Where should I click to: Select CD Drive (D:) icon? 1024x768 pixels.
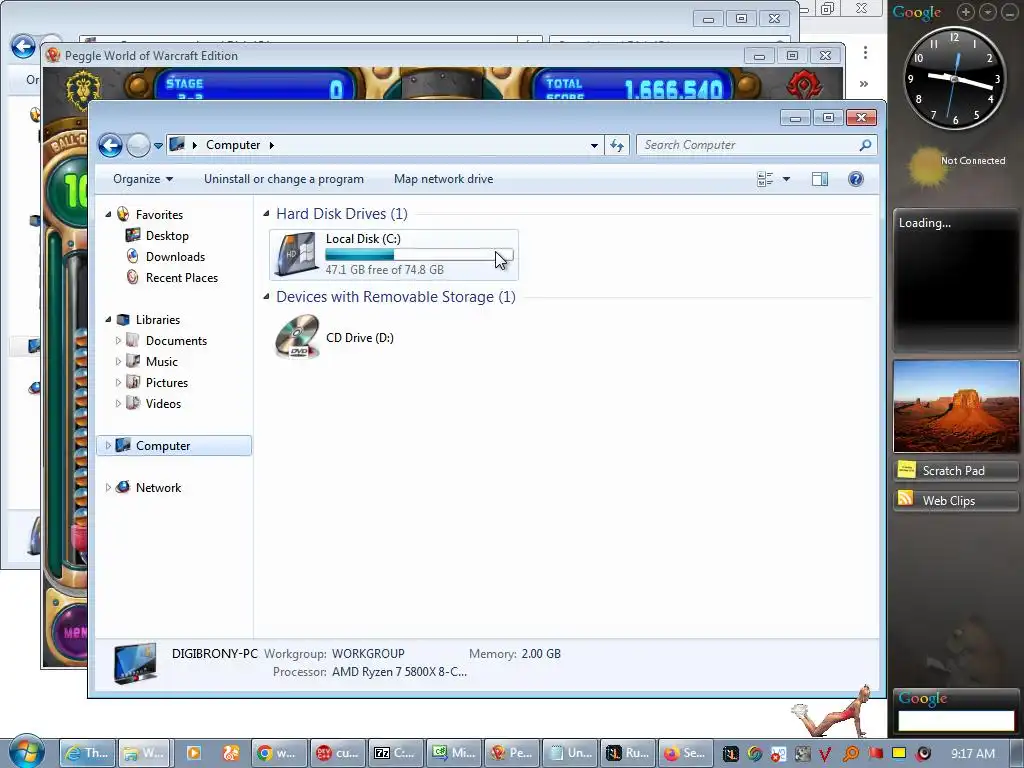click(x=297, y=337)
